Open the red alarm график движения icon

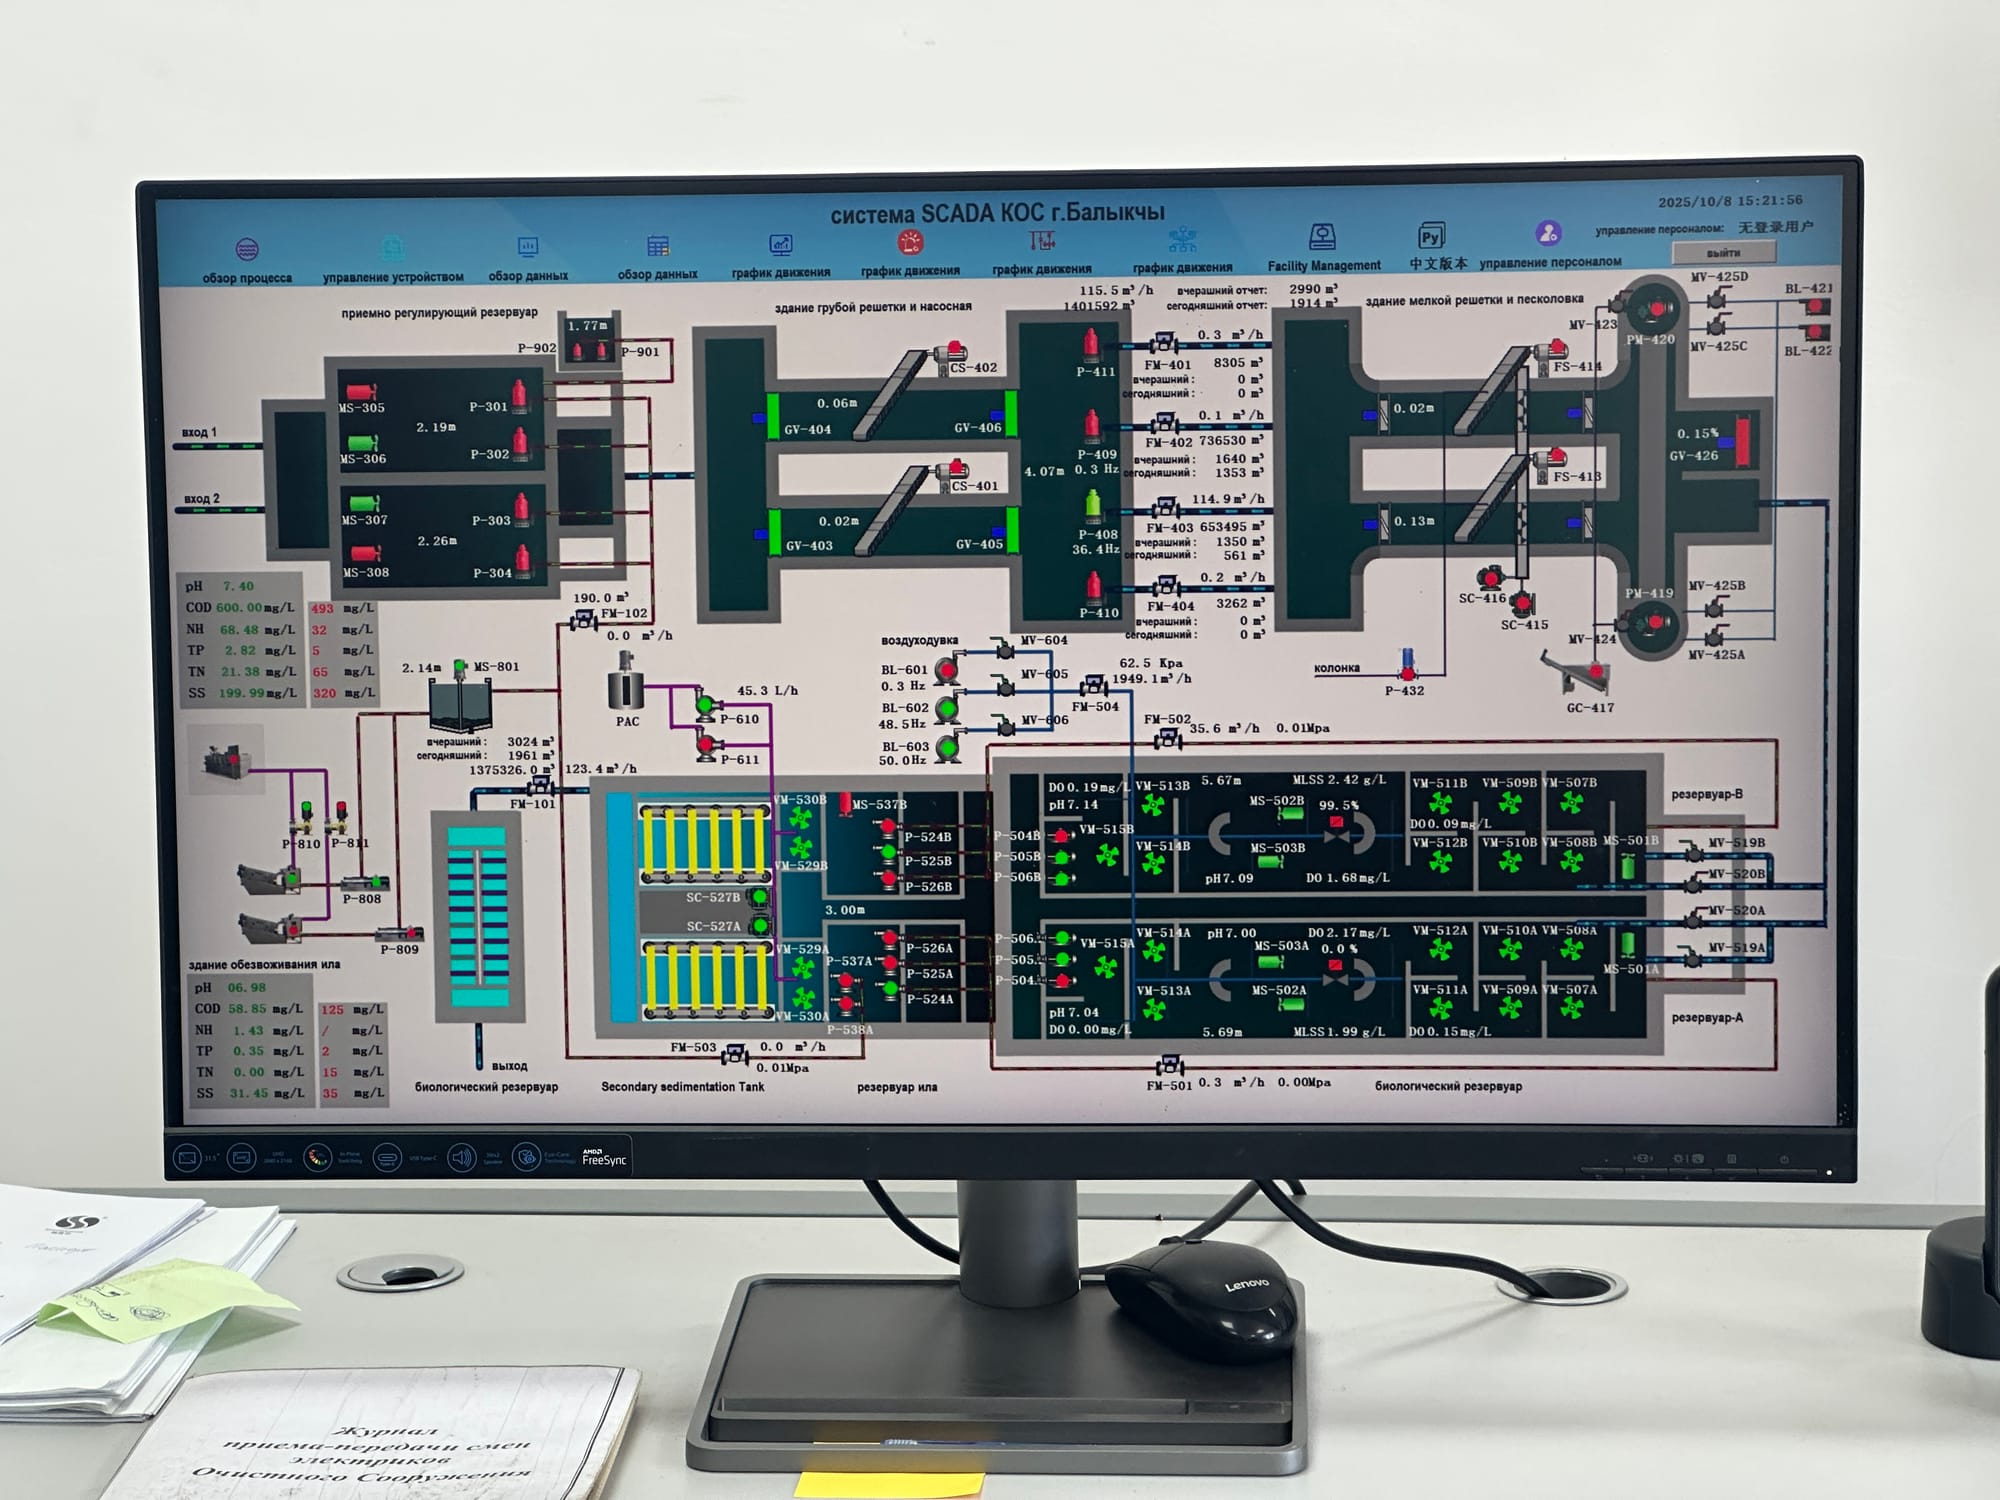click(910, 243)
